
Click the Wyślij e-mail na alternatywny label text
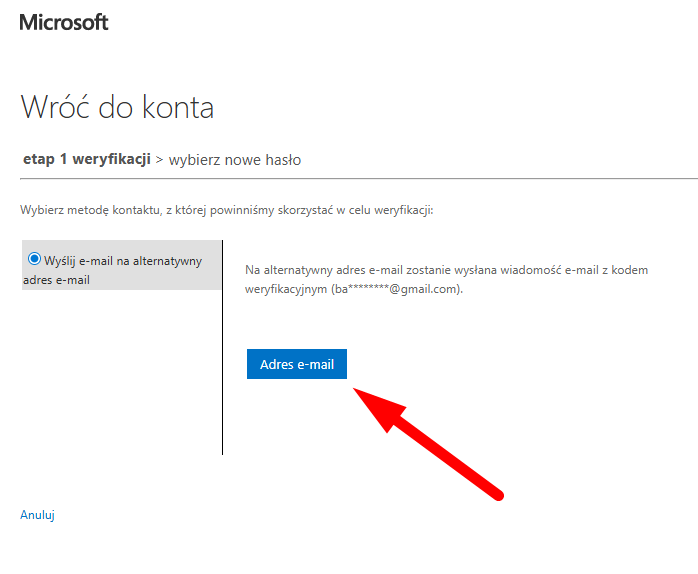123,261
